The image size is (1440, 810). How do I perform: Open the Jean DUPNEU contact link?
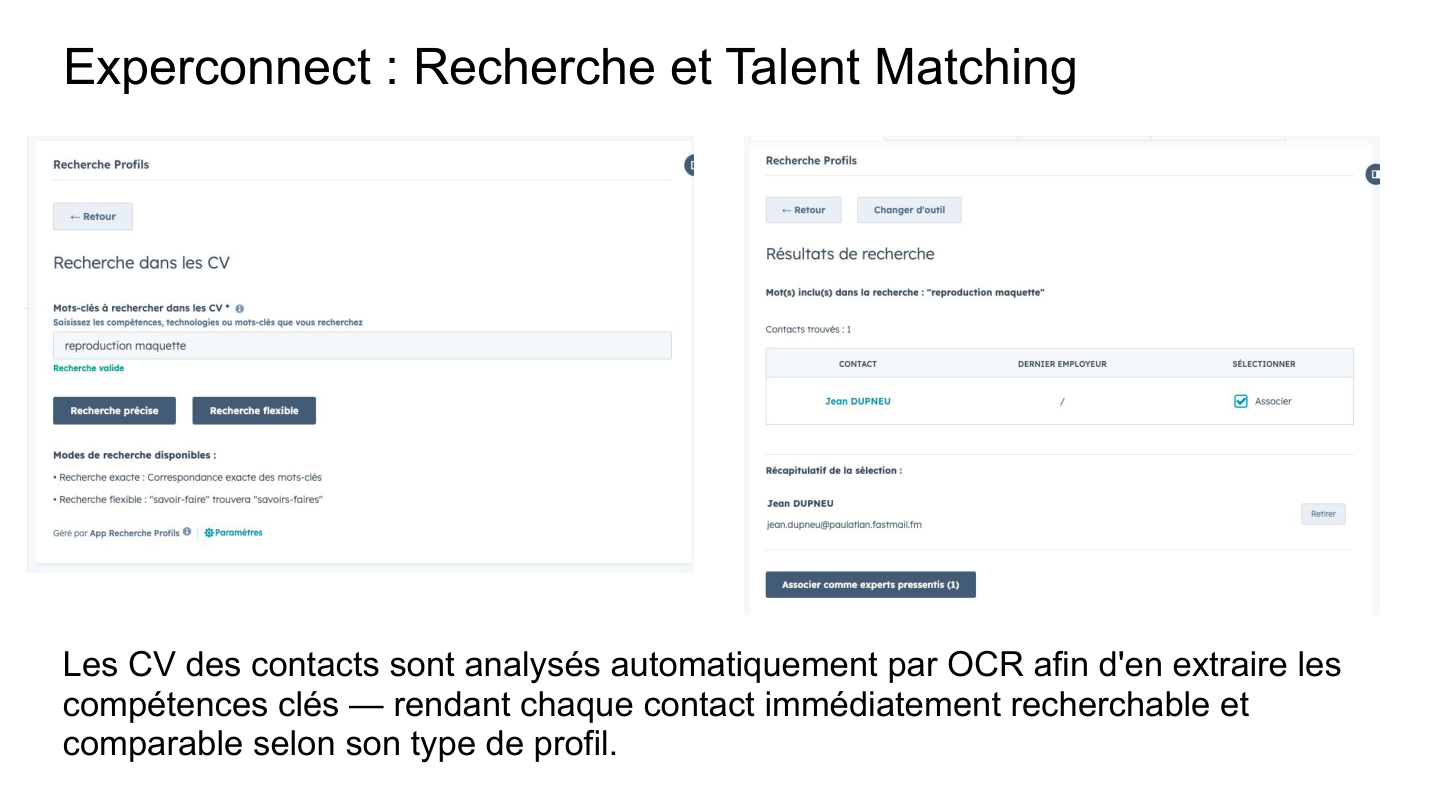coord(857,401)
